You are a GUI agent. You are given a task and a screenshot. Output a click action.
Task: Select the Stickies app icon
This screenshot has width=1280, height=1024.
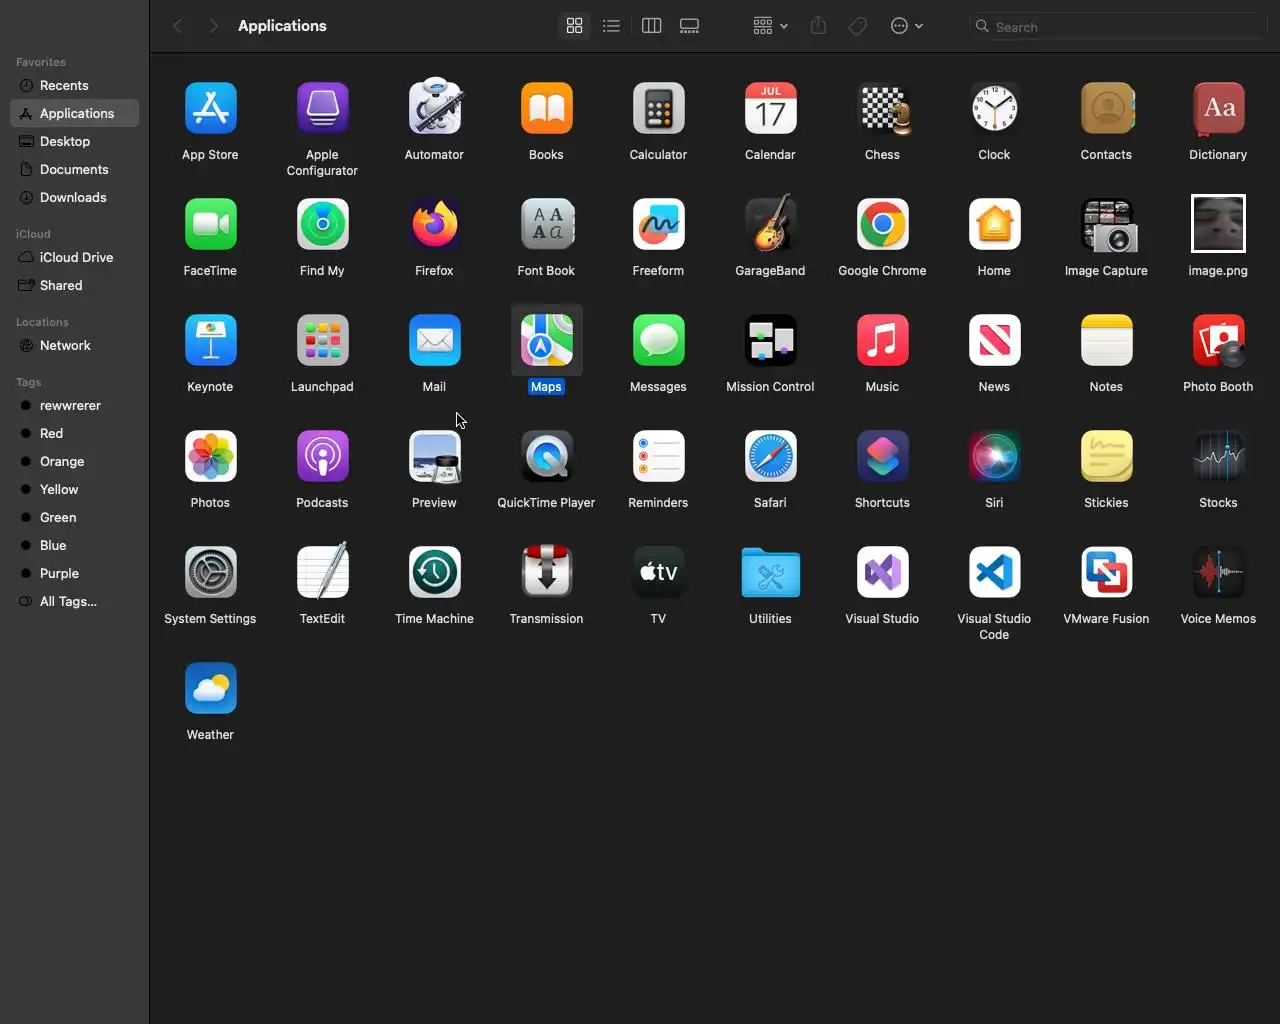click(1106, 456)
